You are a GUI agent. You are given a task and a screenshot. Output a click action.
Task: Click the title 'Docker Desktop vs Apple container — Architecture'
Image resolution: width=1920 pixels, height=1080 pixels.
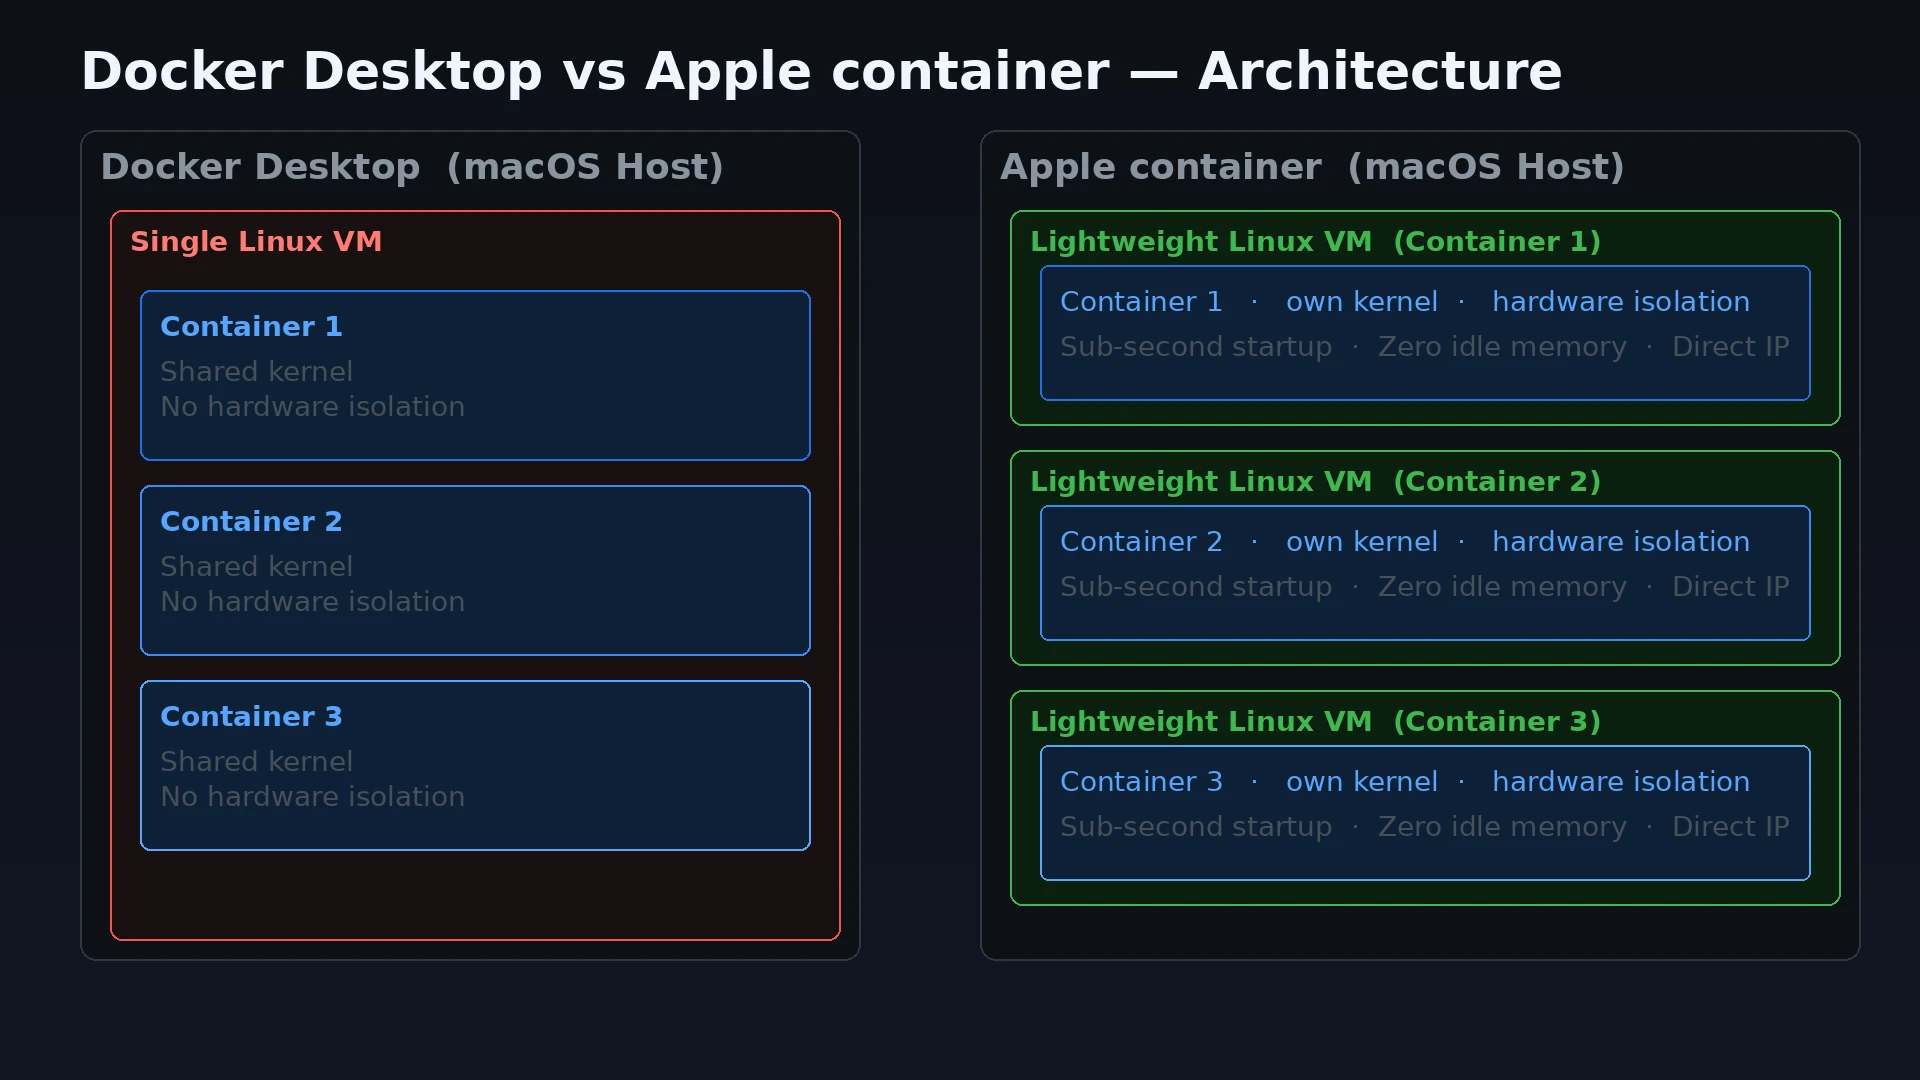pyautogui.click(x=821, y=72)
